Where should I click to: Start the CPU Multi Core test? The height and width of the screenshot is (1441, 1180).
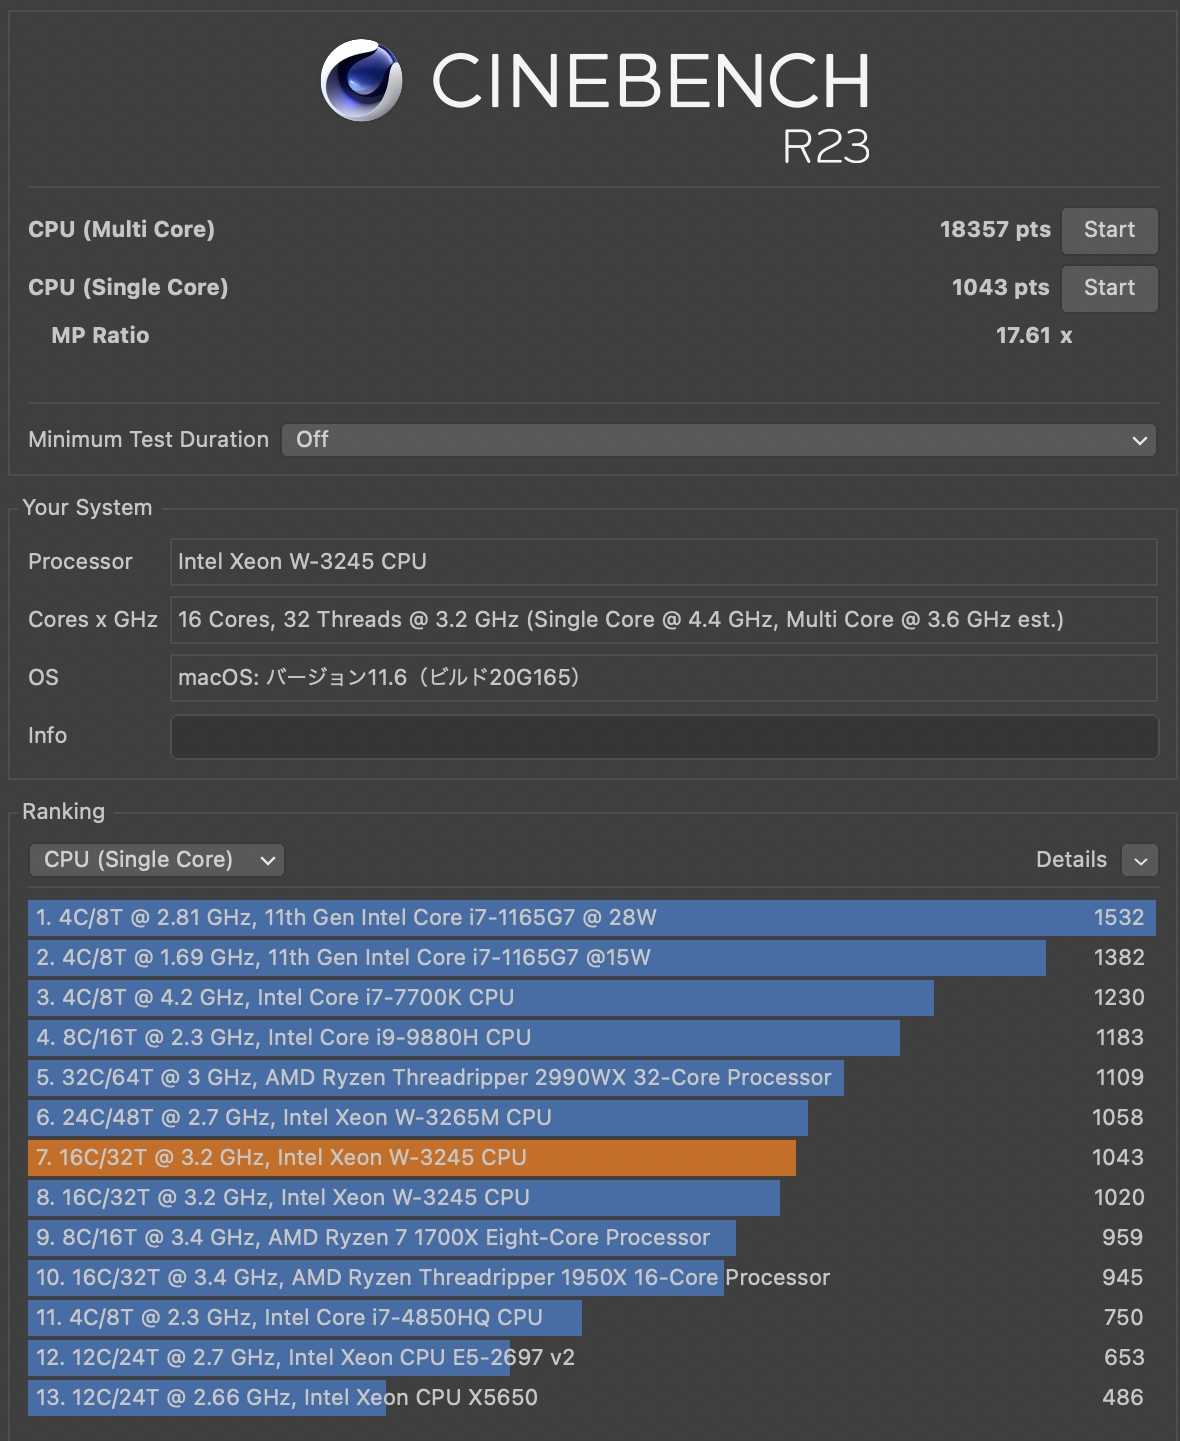pos(1109,230)
